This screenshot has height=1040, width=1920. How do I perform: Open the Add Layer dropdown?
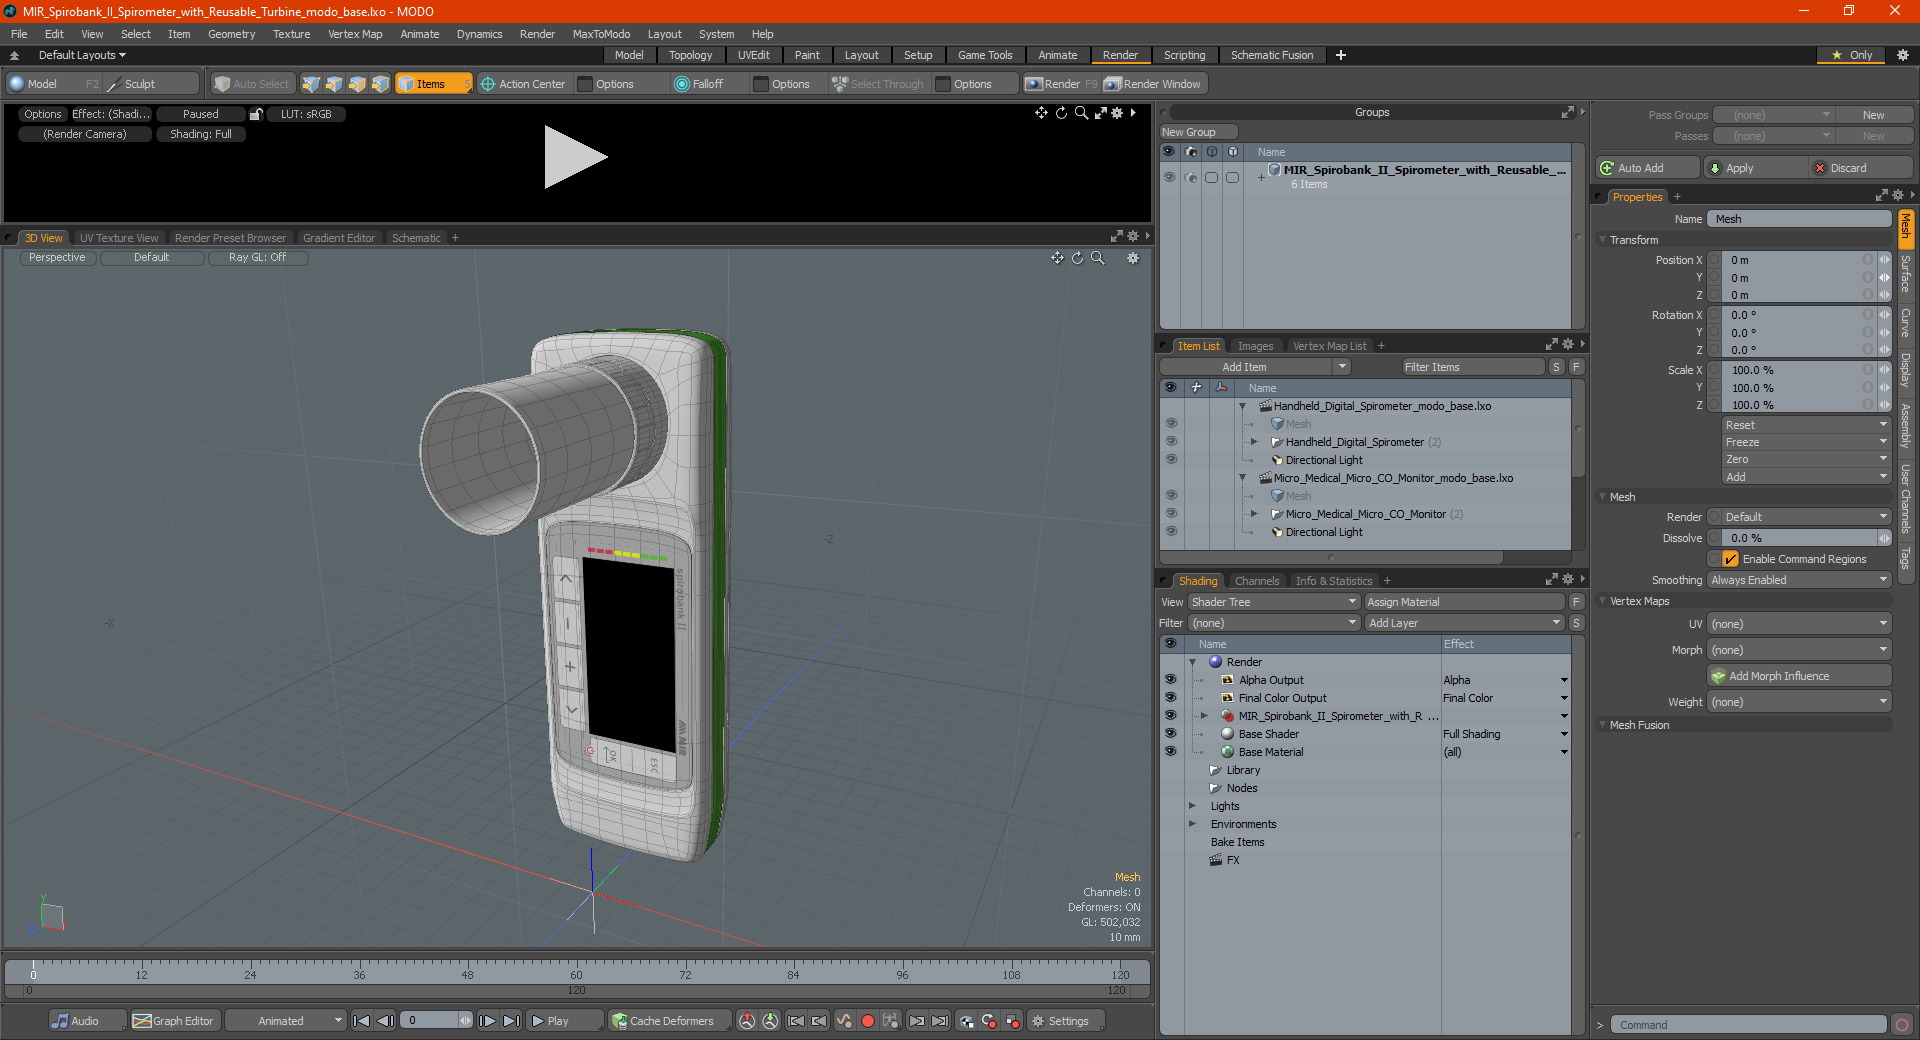[x=1464, y=623]
